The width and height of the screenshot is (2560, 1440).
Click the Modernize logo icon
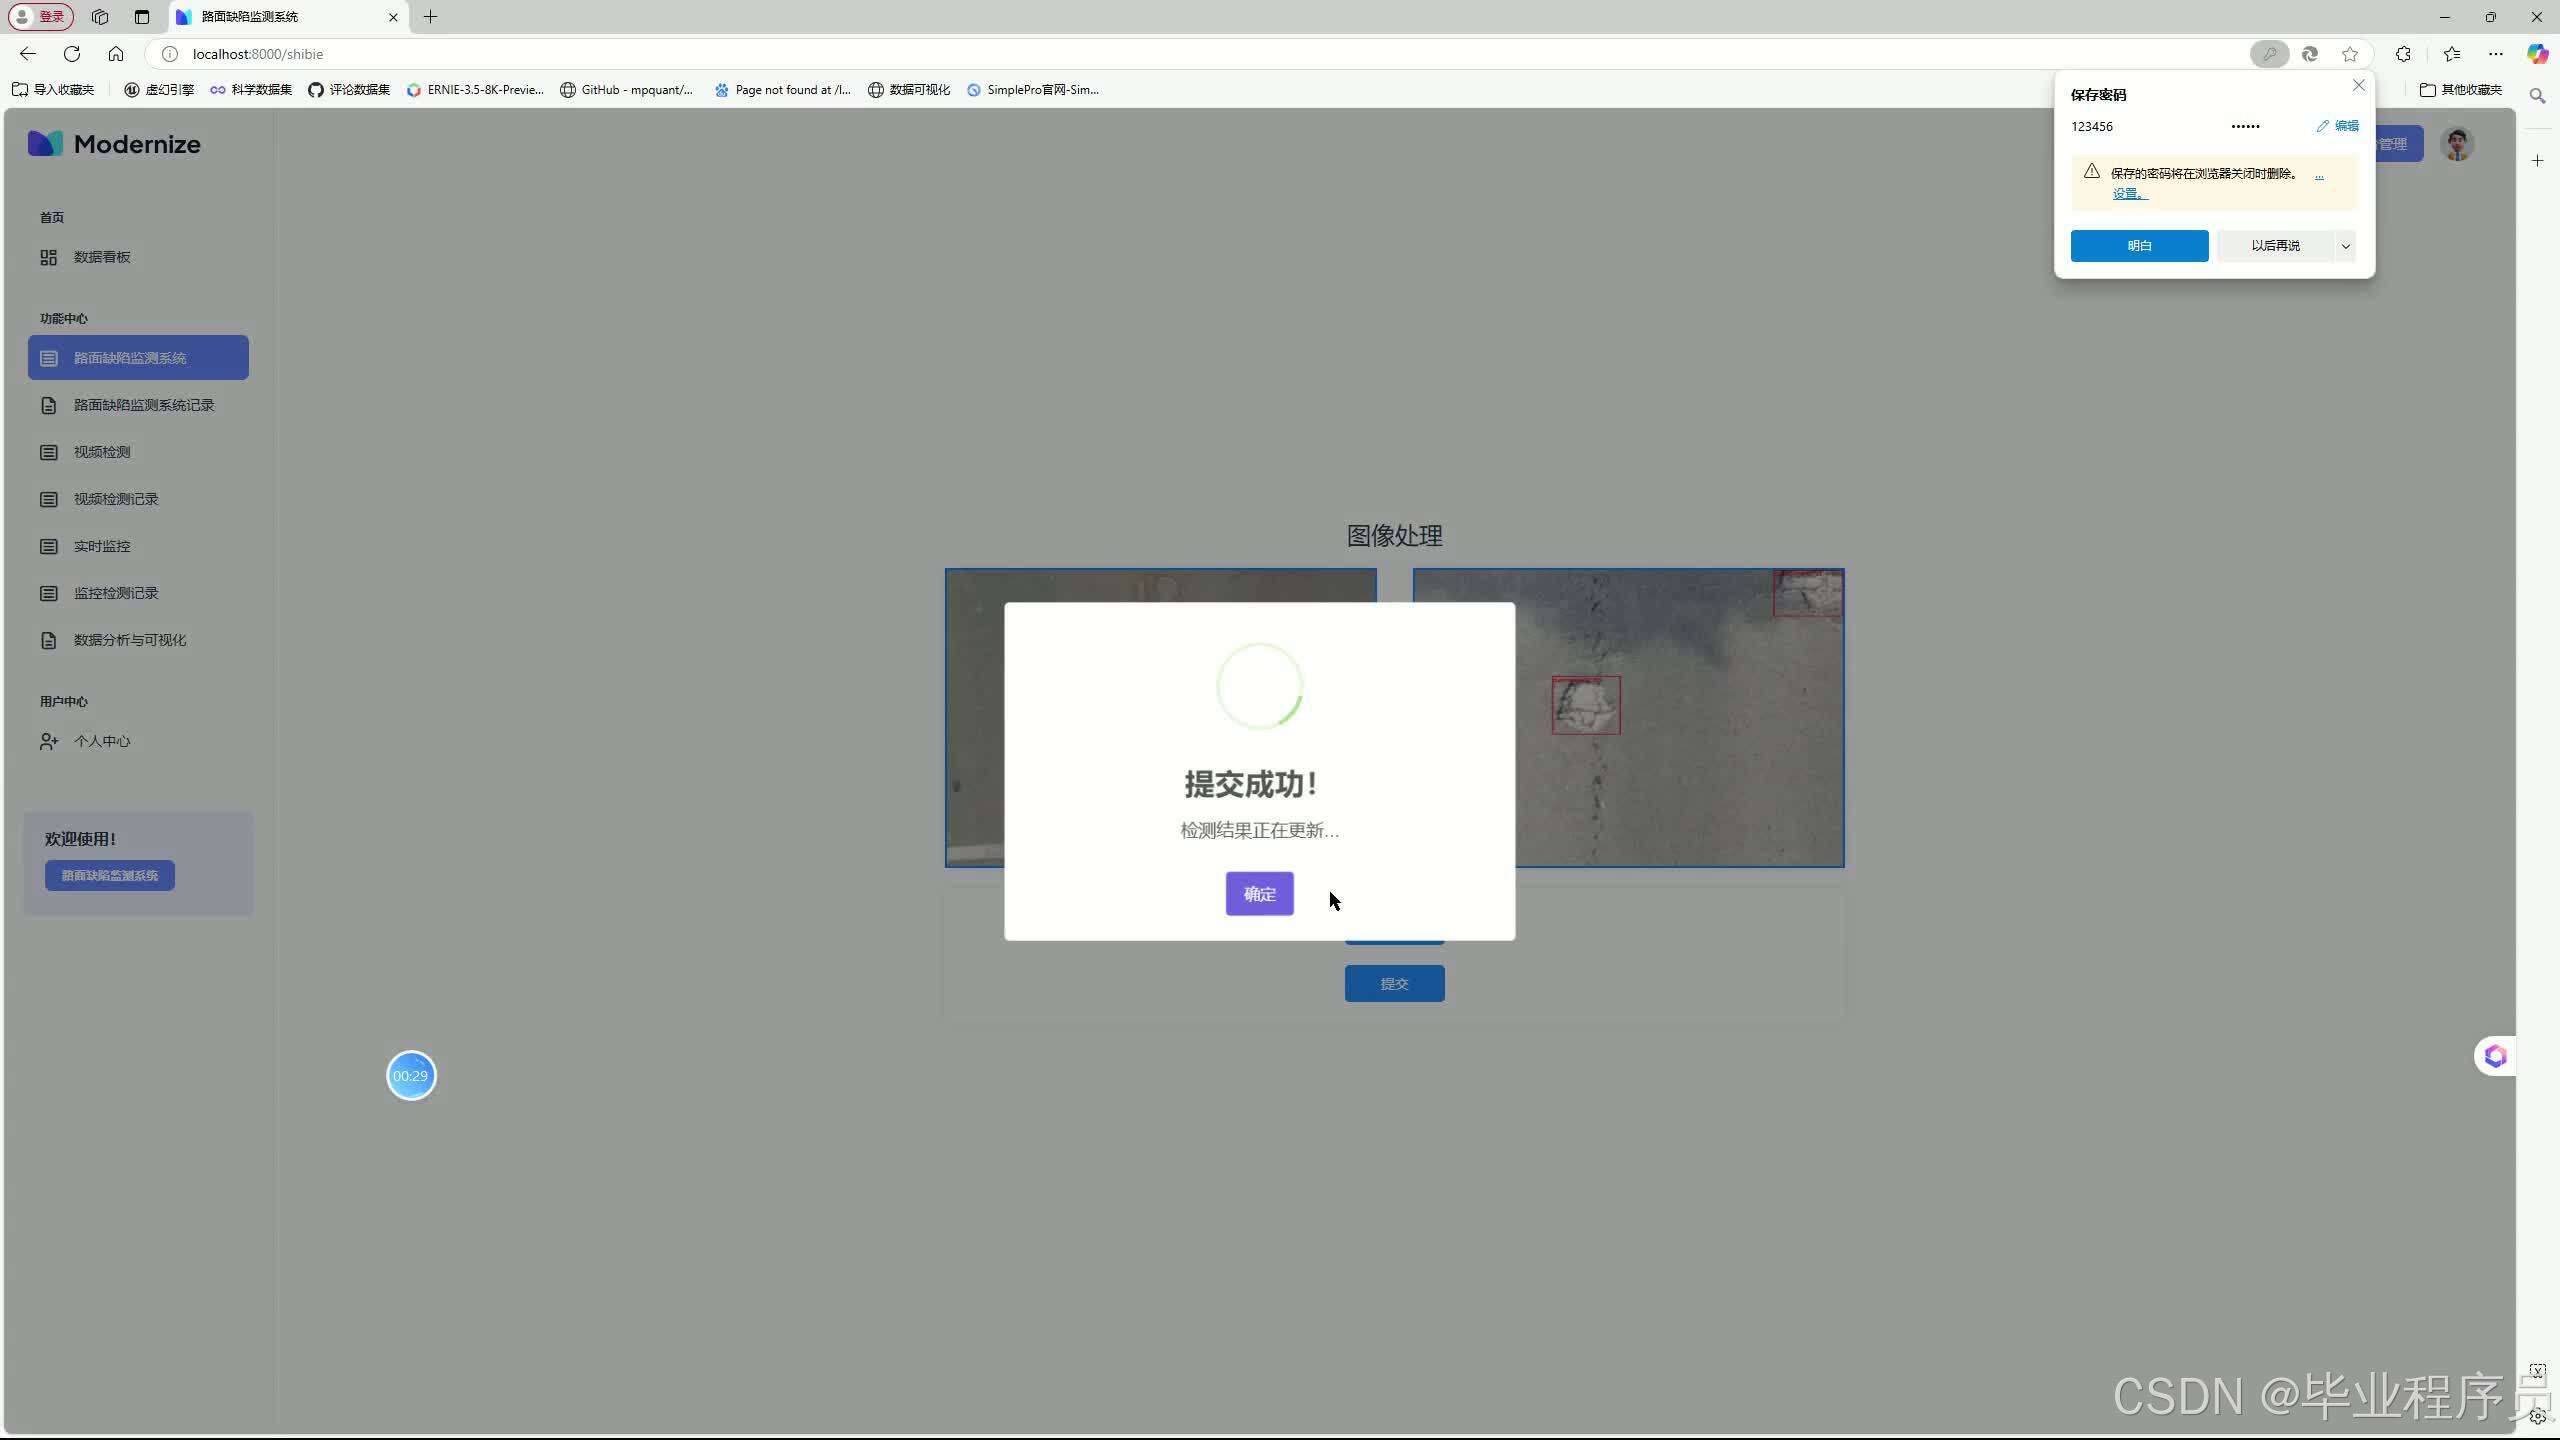(44, 143)
